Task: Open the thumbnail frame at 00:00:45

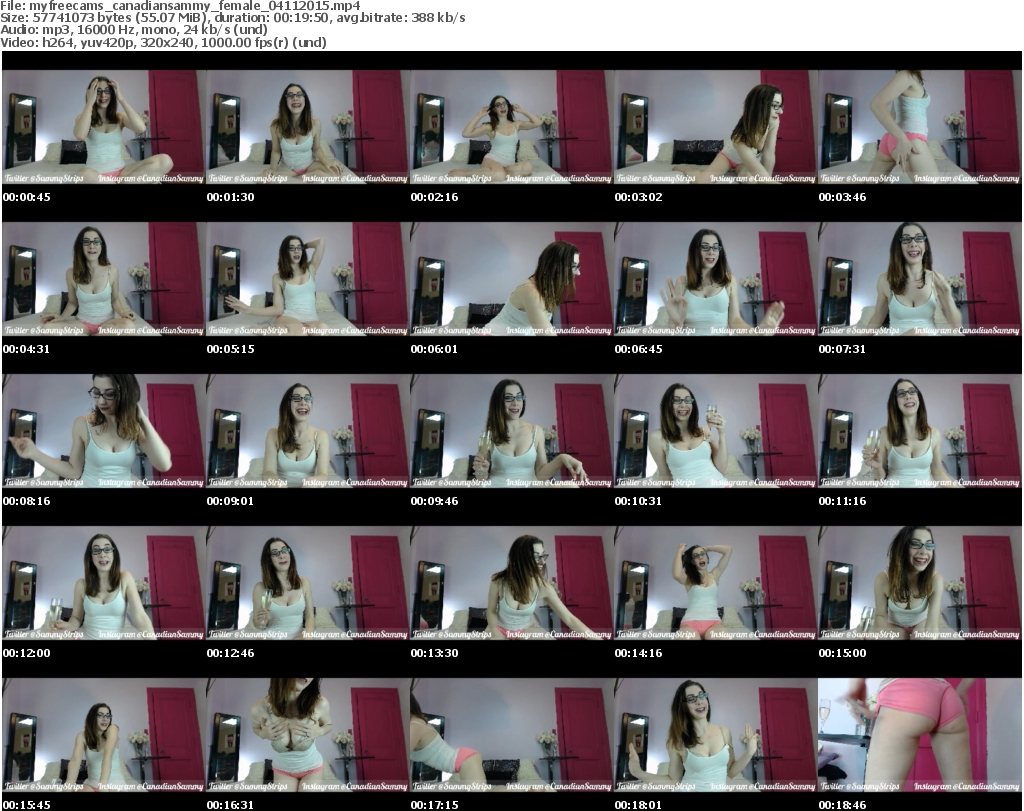Action: 104,127
